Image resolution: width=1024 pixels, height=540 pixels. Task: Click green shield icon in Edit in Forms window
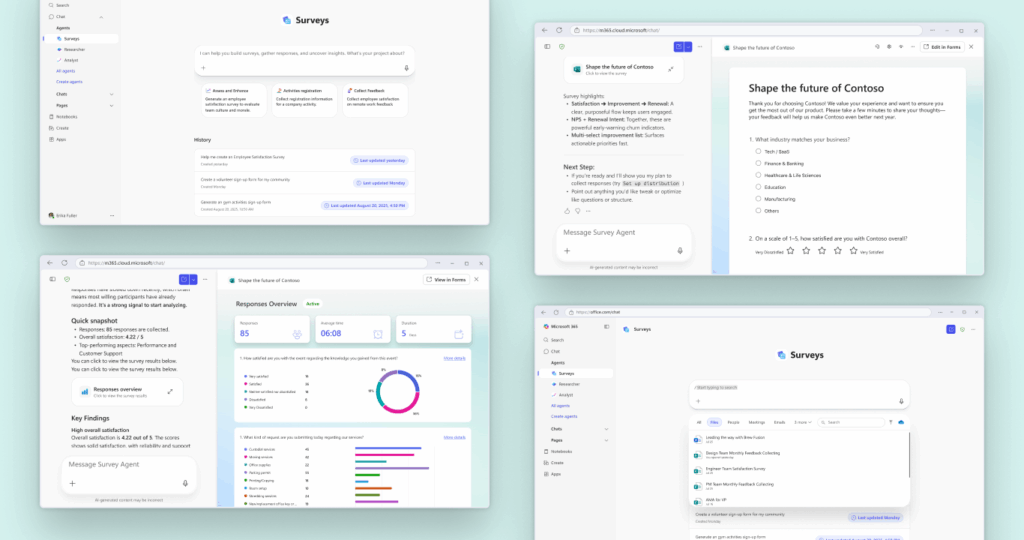pos(562,47)
